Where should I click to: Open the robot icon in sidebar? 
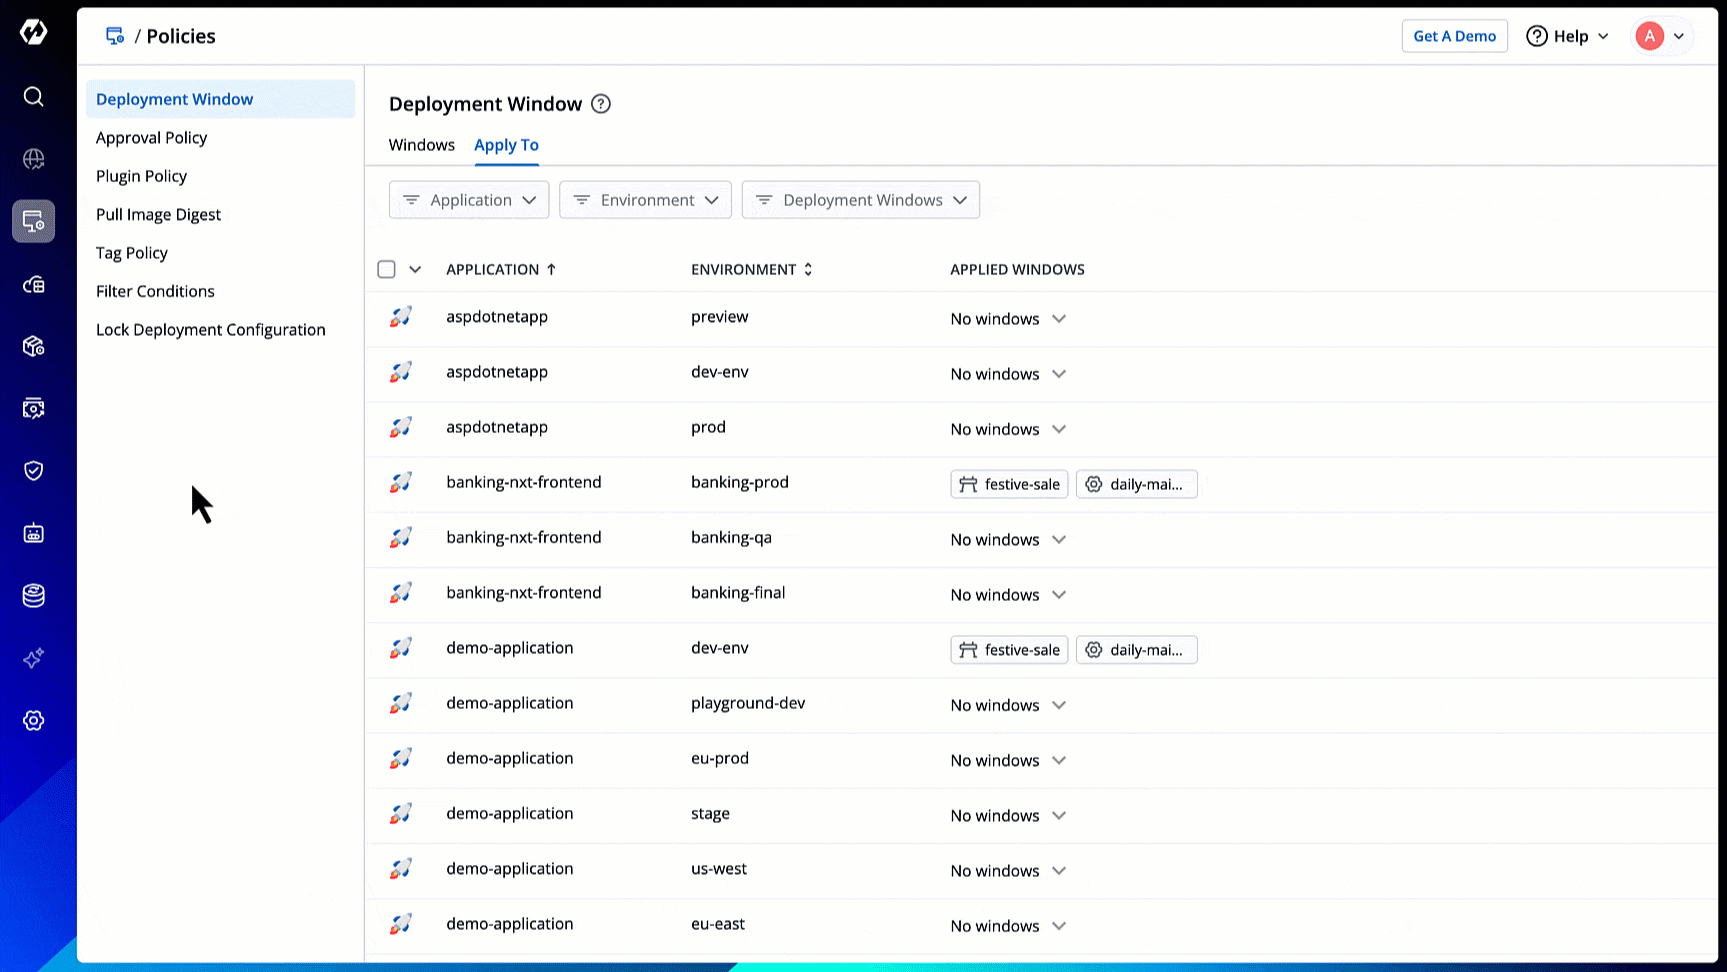tap(33, 533)
